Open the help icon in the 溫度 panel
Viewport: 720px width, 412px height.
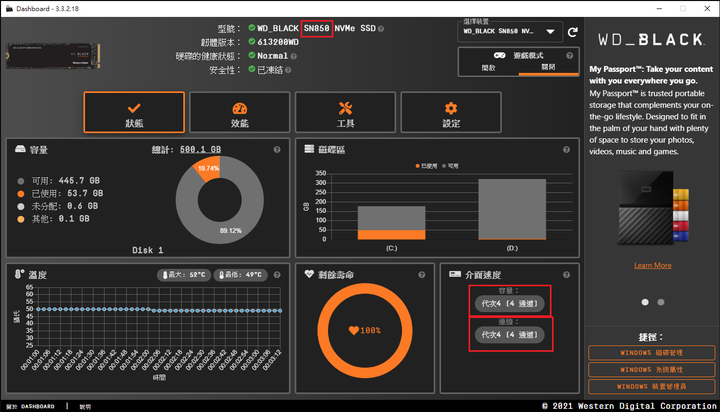(x=277, y=275)
